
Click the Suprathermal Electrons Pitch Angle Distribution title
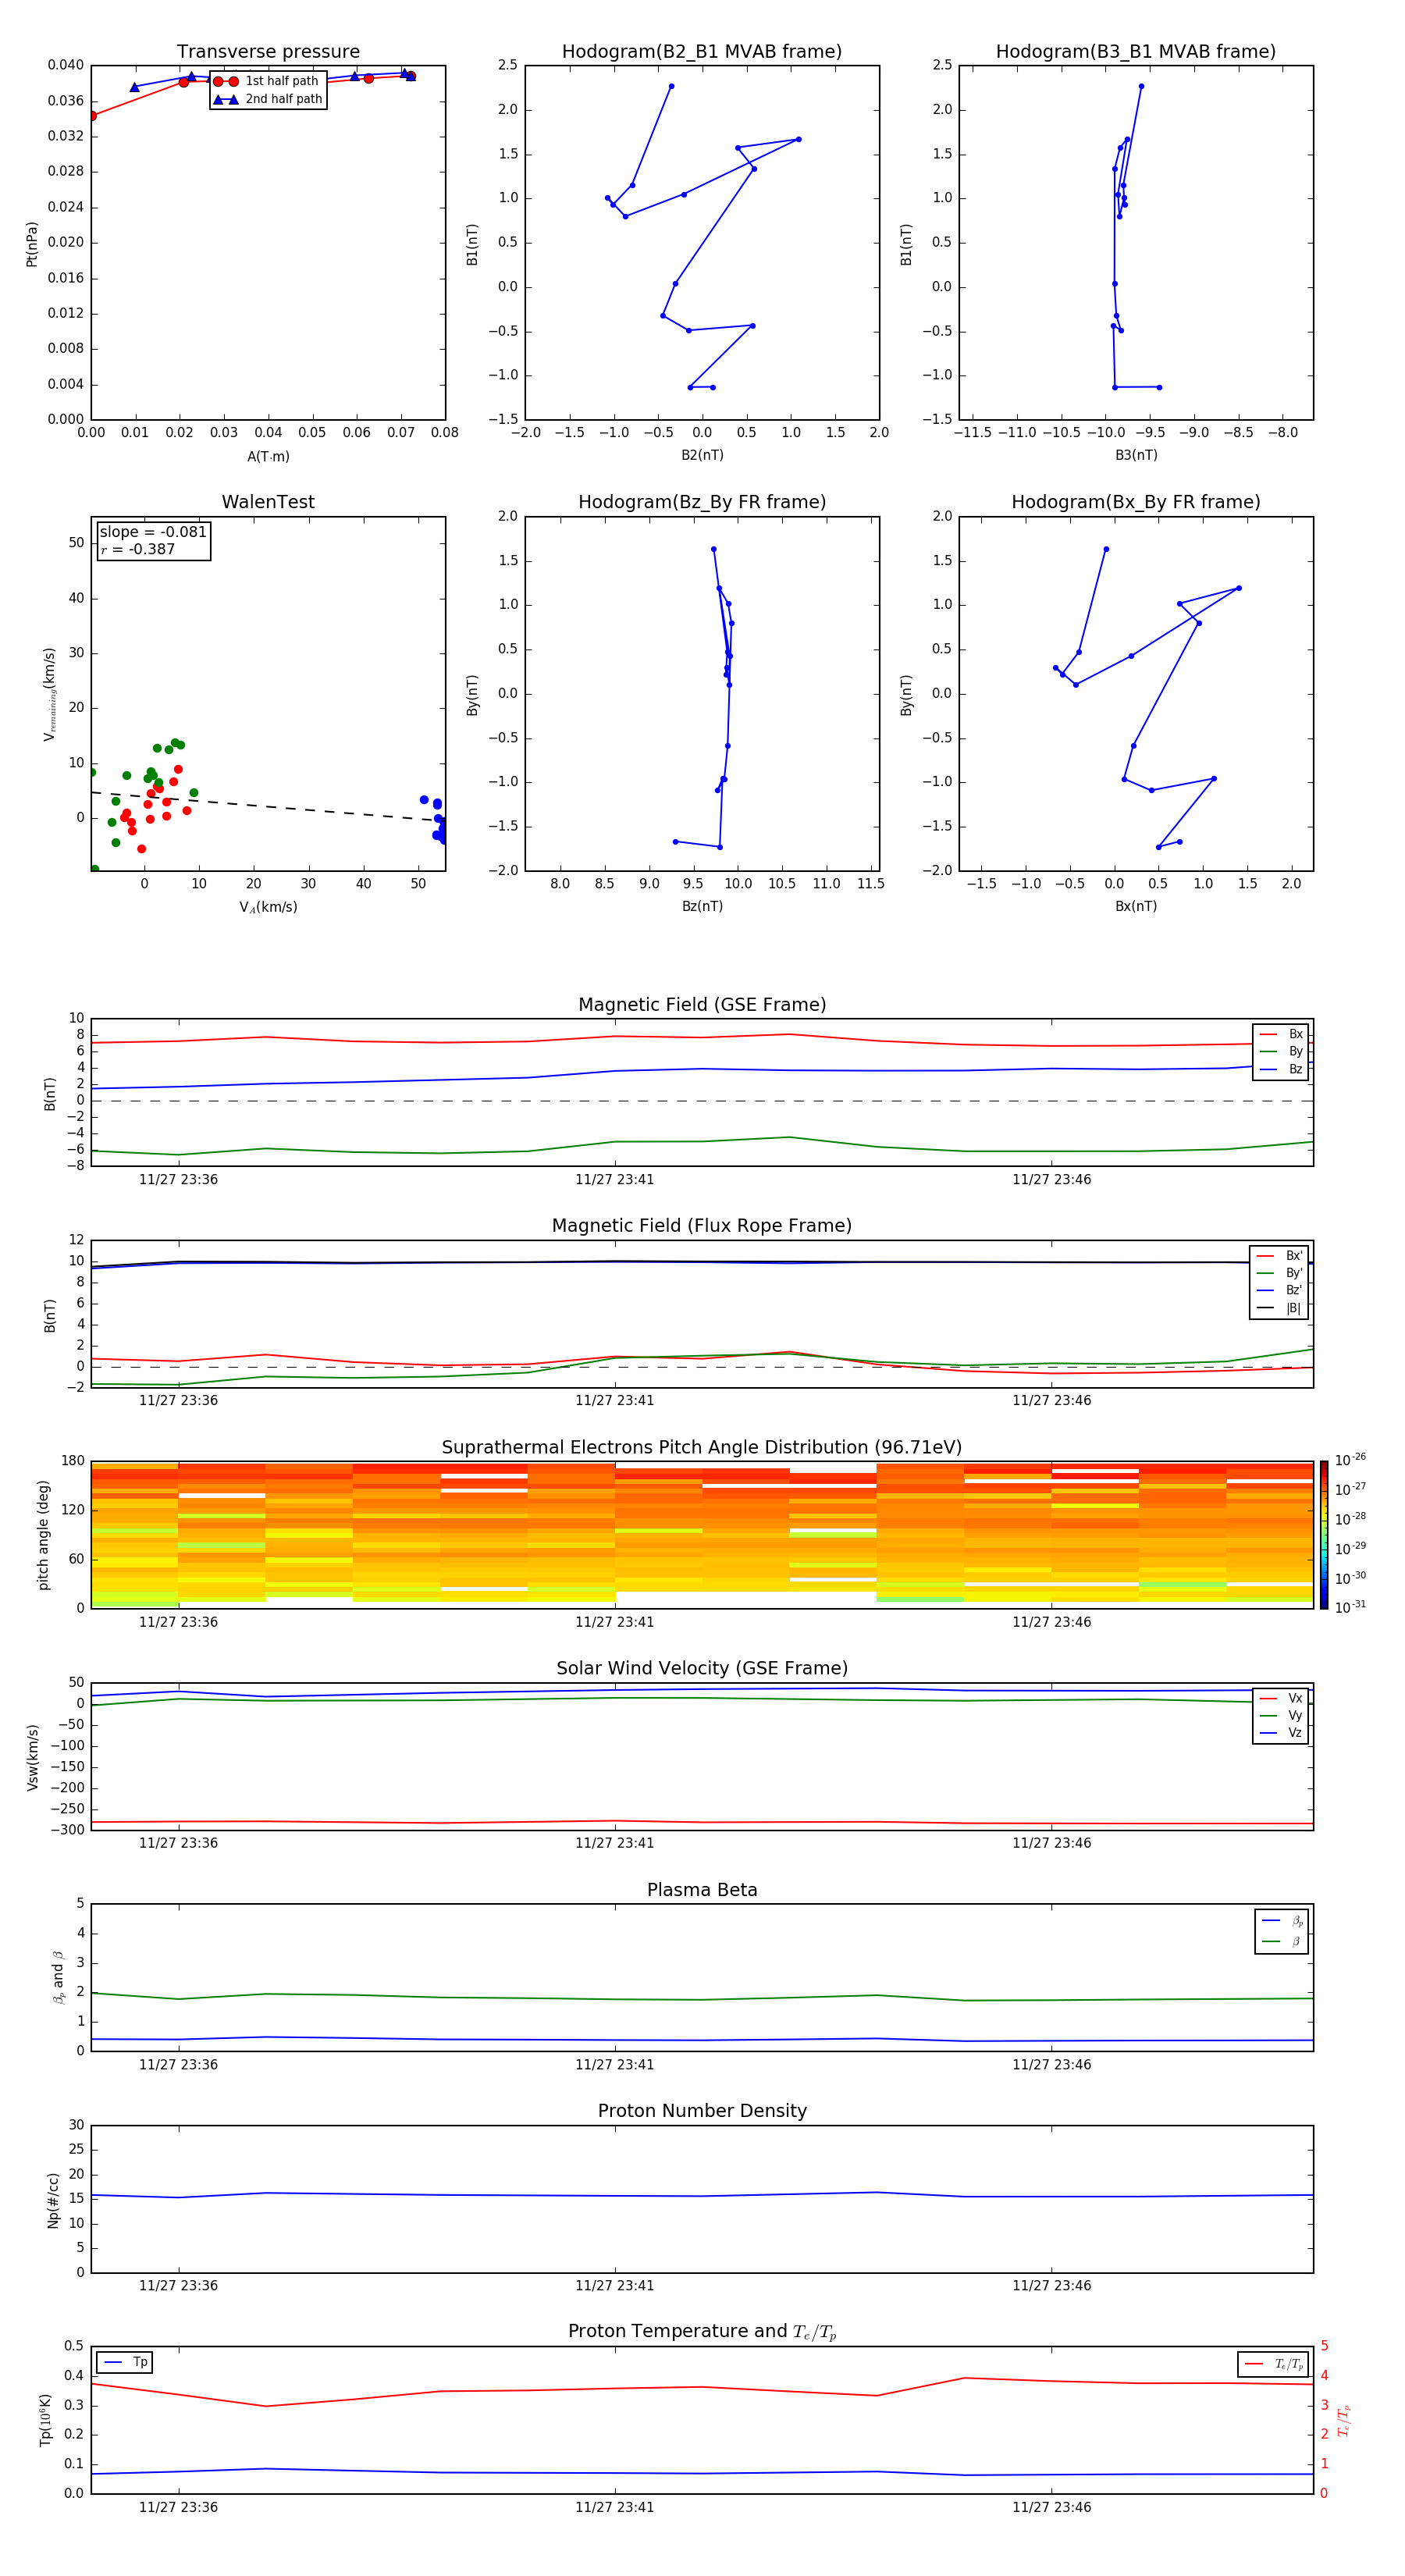(x=702, y=1448)
